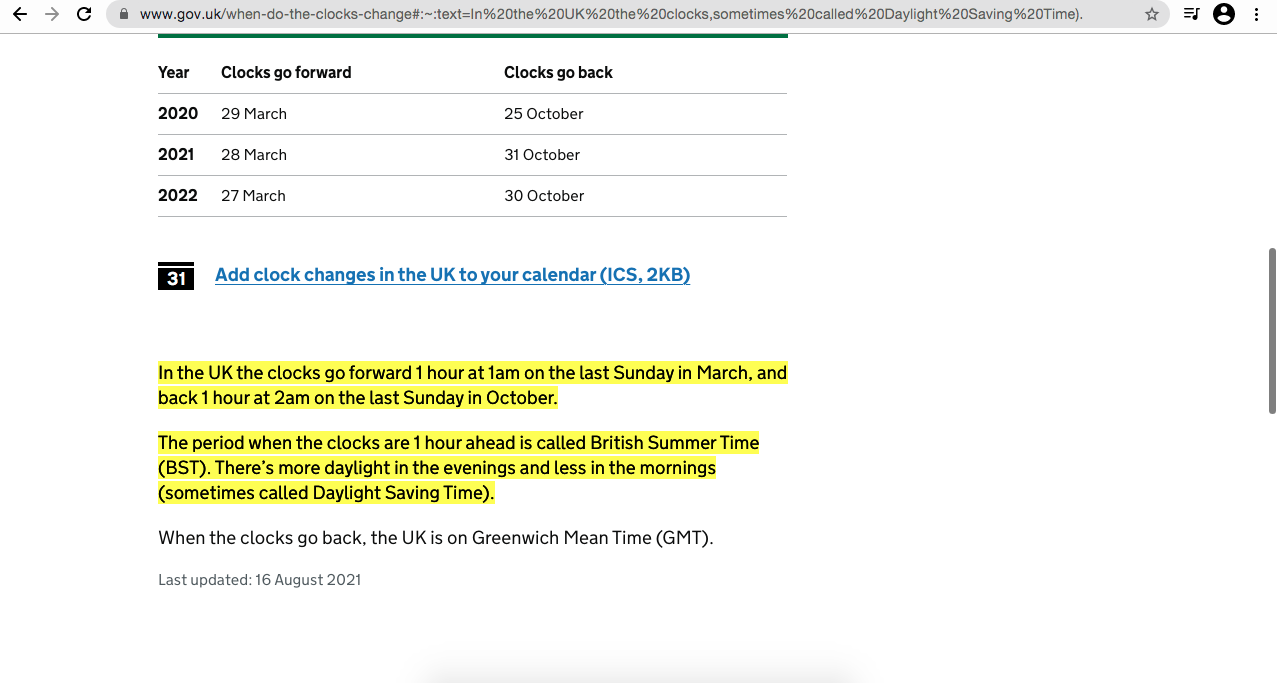Click the '30 October' table cell
The width and height of the screenshot is (1277, 683).
(544, 196)
